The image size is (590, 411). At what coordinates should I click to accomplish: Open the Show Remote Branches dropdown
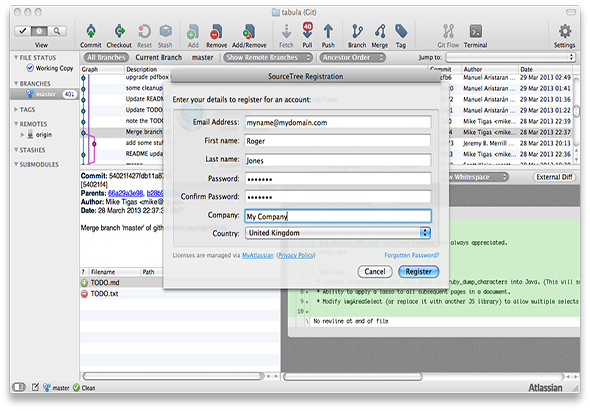(x=268, y=58)
